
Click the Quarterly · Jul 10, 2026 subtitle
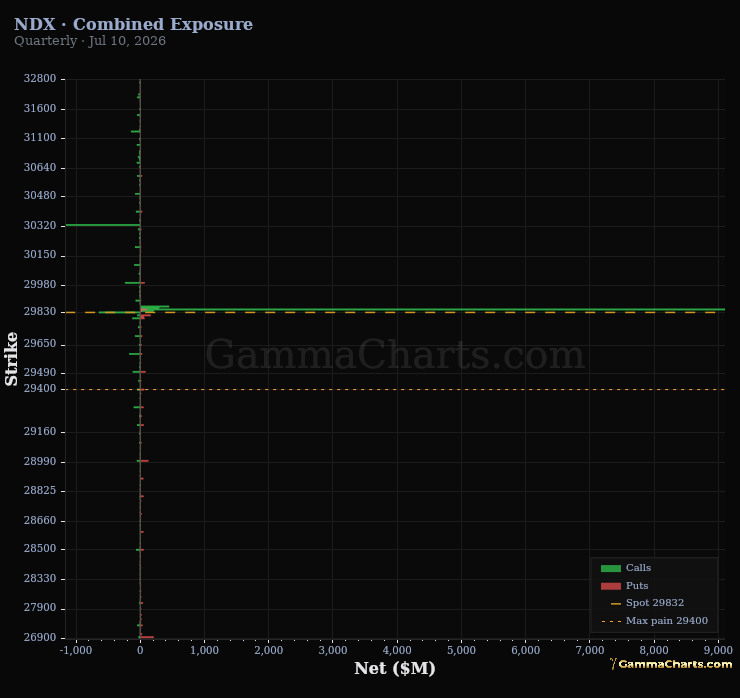click(x=90, y=41)
